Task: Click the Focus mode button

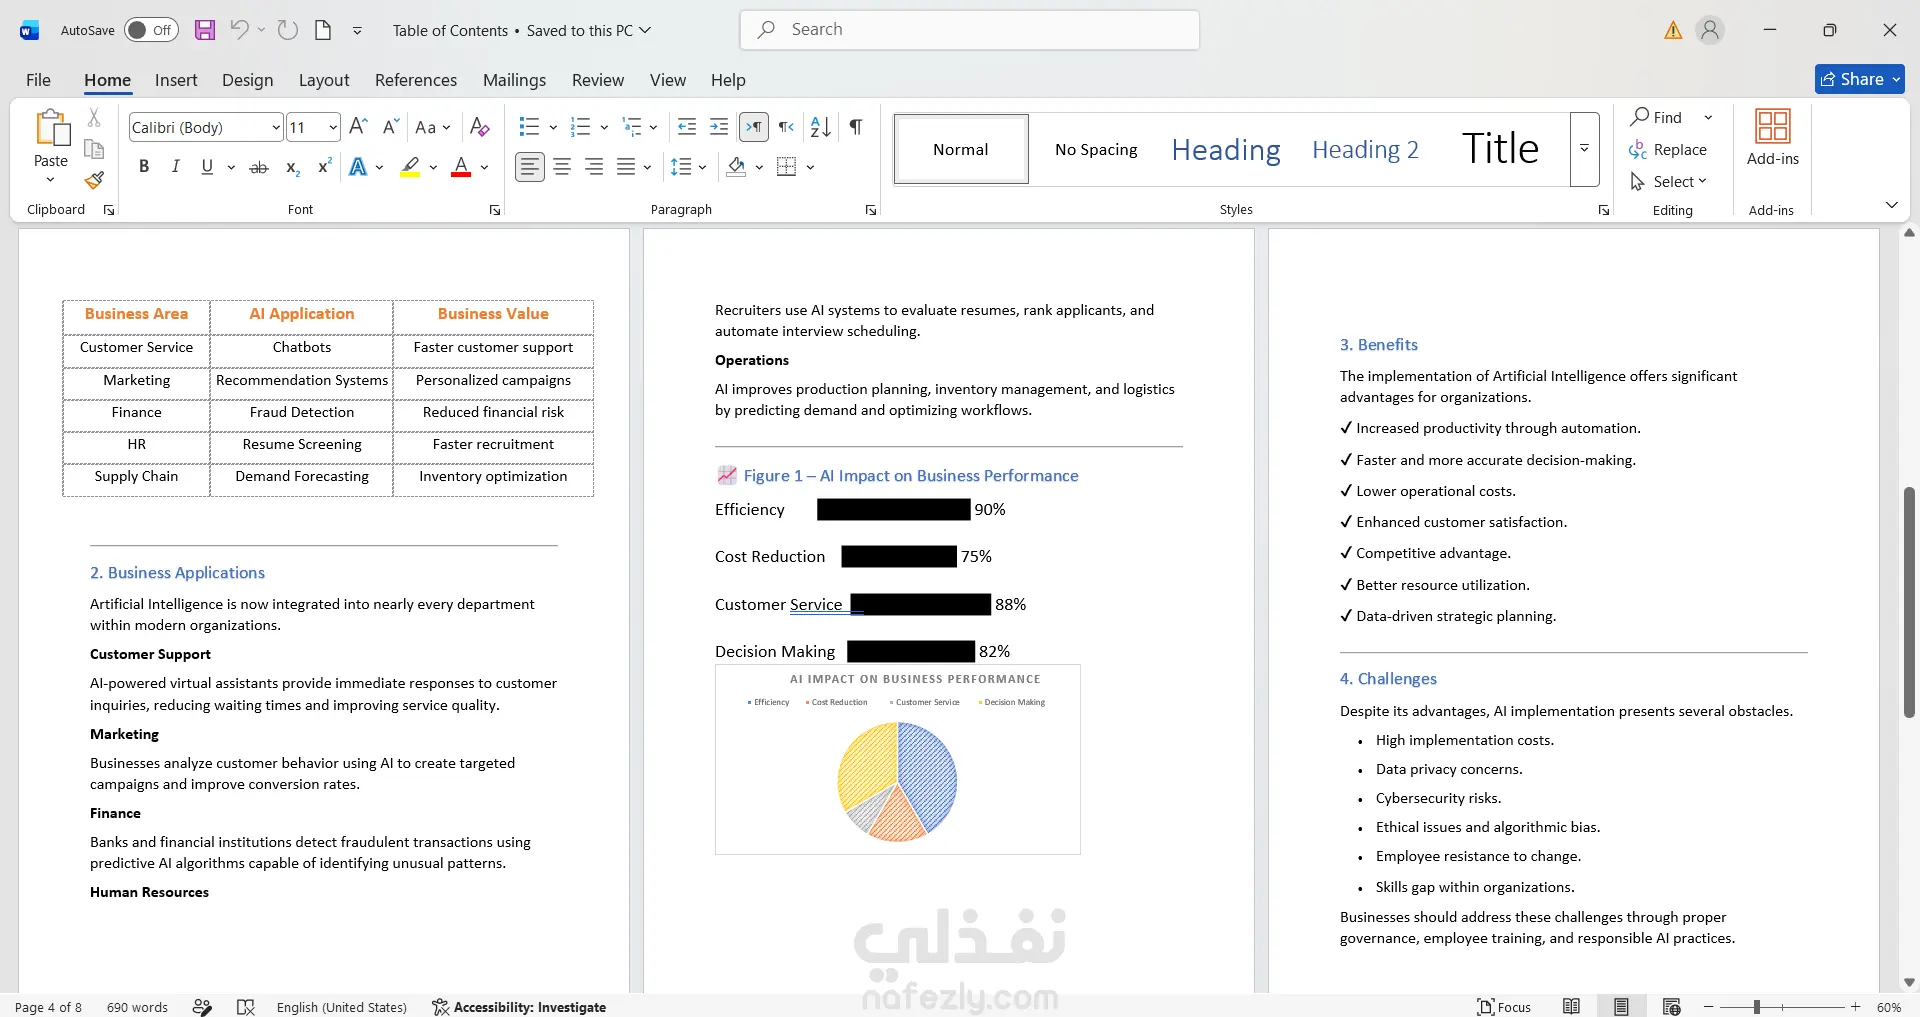Action: coord(1504,1007)
